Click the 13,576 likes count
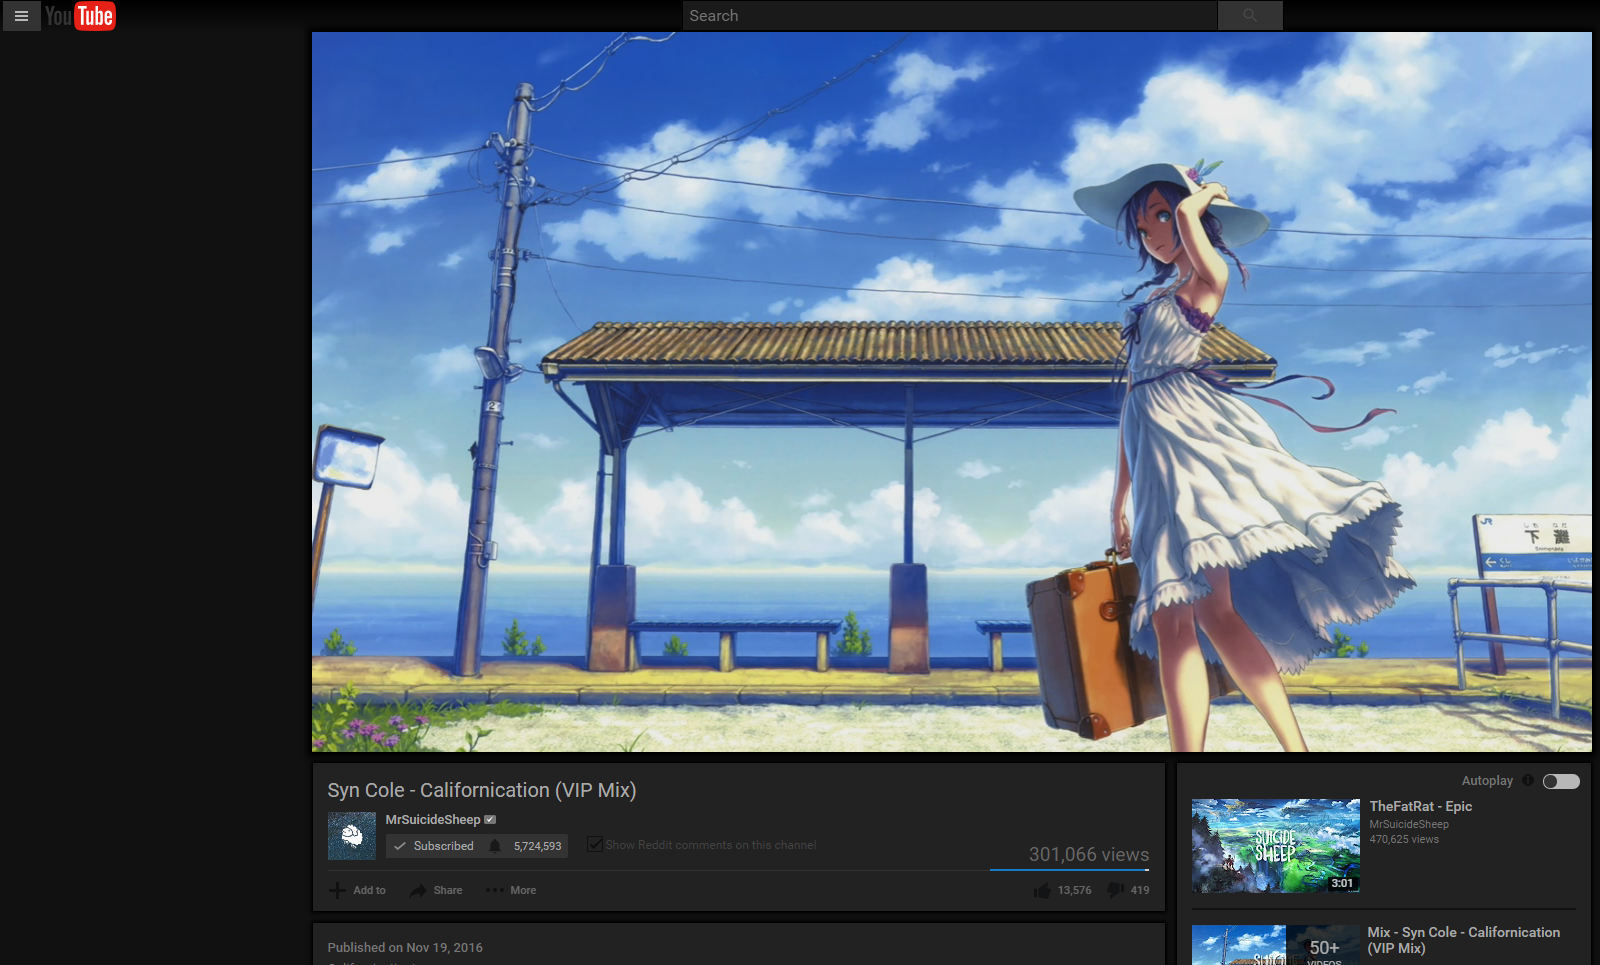The image size is (1600, 965). [1074, 890]
